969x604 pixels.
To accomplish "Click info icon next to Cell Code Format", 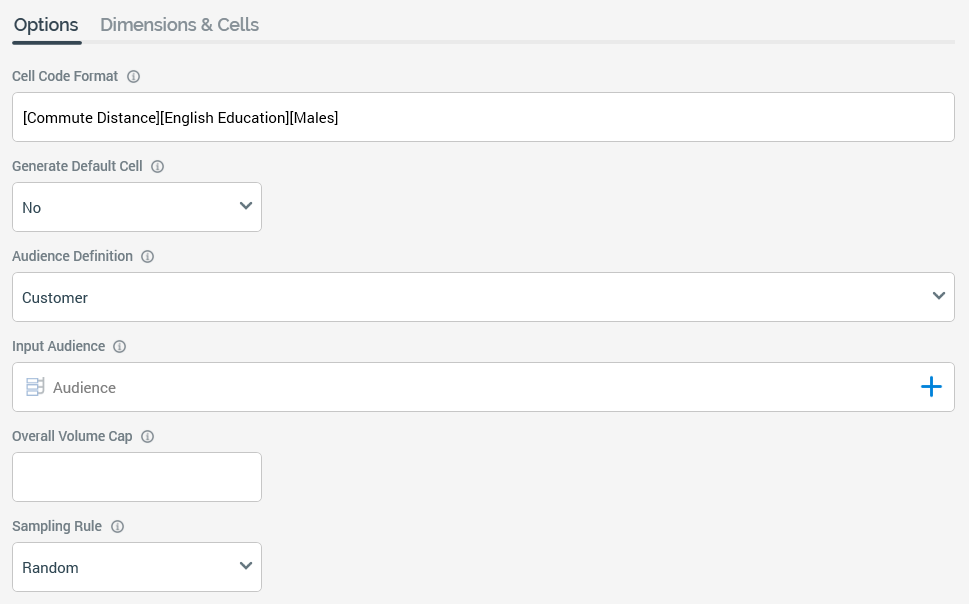I will 134,76.
